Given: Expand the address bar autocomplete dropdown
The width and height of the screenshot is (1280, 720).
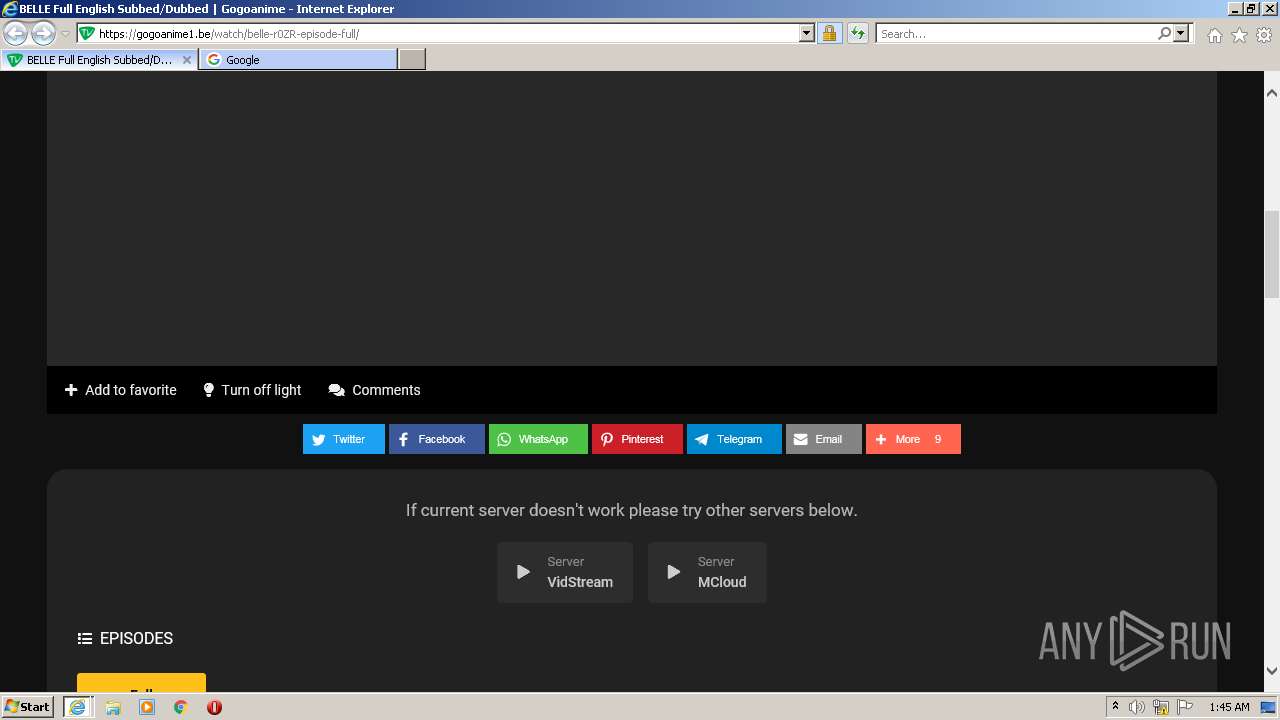Looking at the screenshot, I should 807,33.
